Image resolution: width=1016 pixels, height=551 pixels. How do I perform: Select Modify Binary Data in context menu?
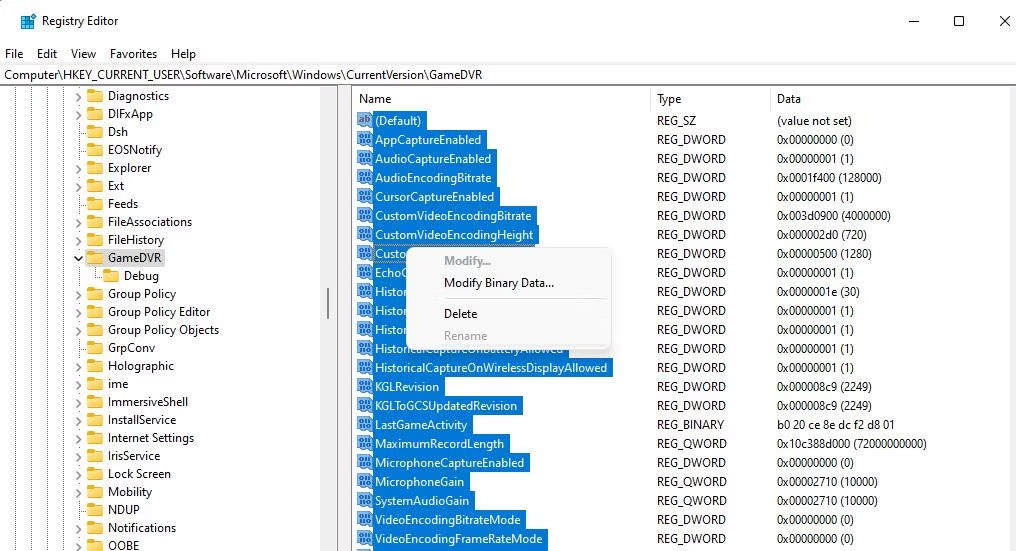click(x=498, y=283)
